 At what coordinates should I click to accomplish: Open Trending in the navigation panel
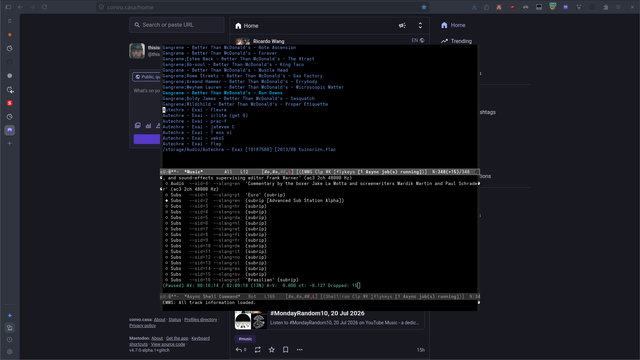click(456, 41)
